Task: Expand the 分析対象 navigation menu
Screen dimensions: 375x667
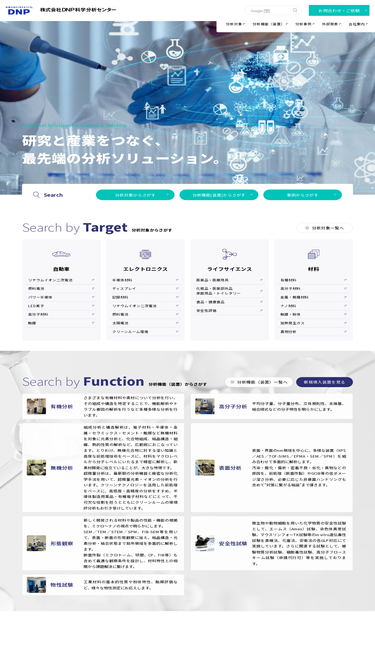Action: coord(235,24)
